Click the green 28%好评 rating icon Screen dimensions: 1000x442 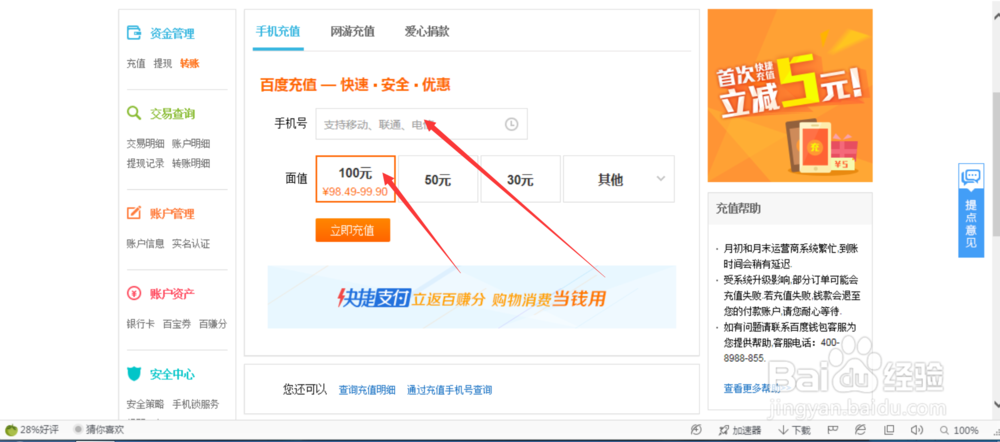click(11, 430)
